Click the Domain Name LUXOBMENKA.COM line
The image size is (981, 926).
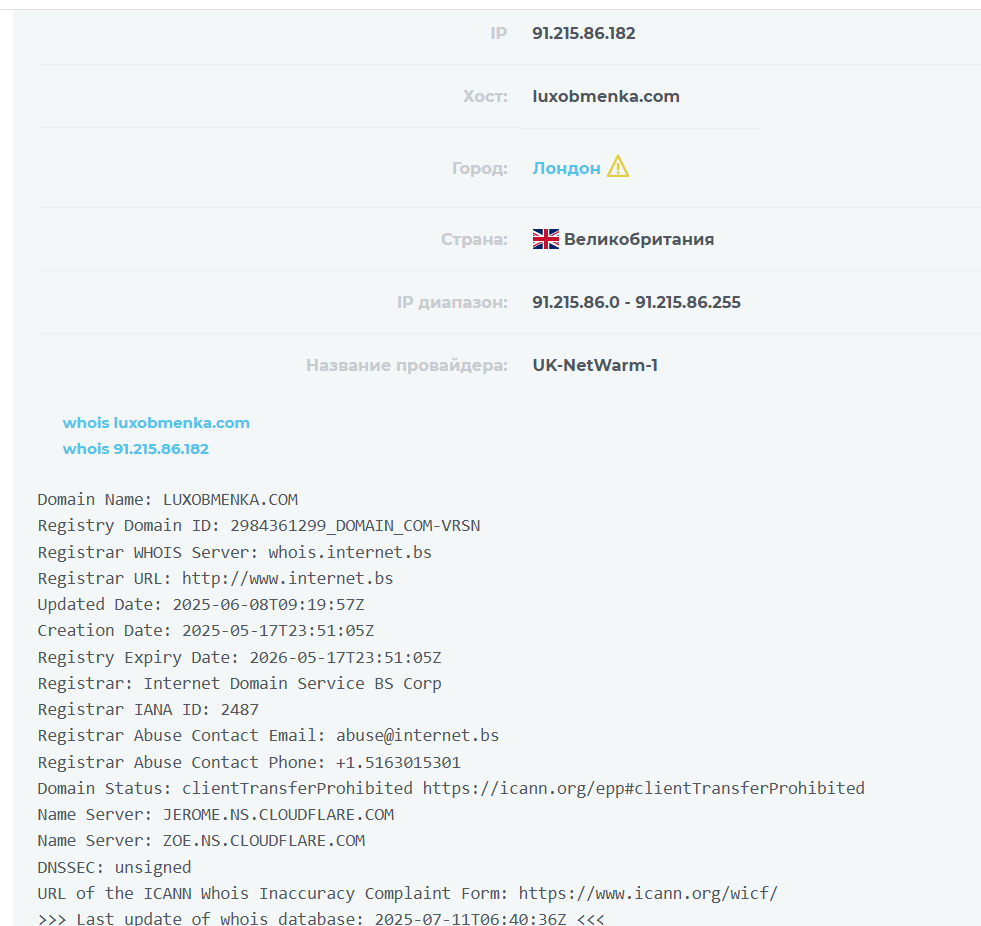pos(168,500)
